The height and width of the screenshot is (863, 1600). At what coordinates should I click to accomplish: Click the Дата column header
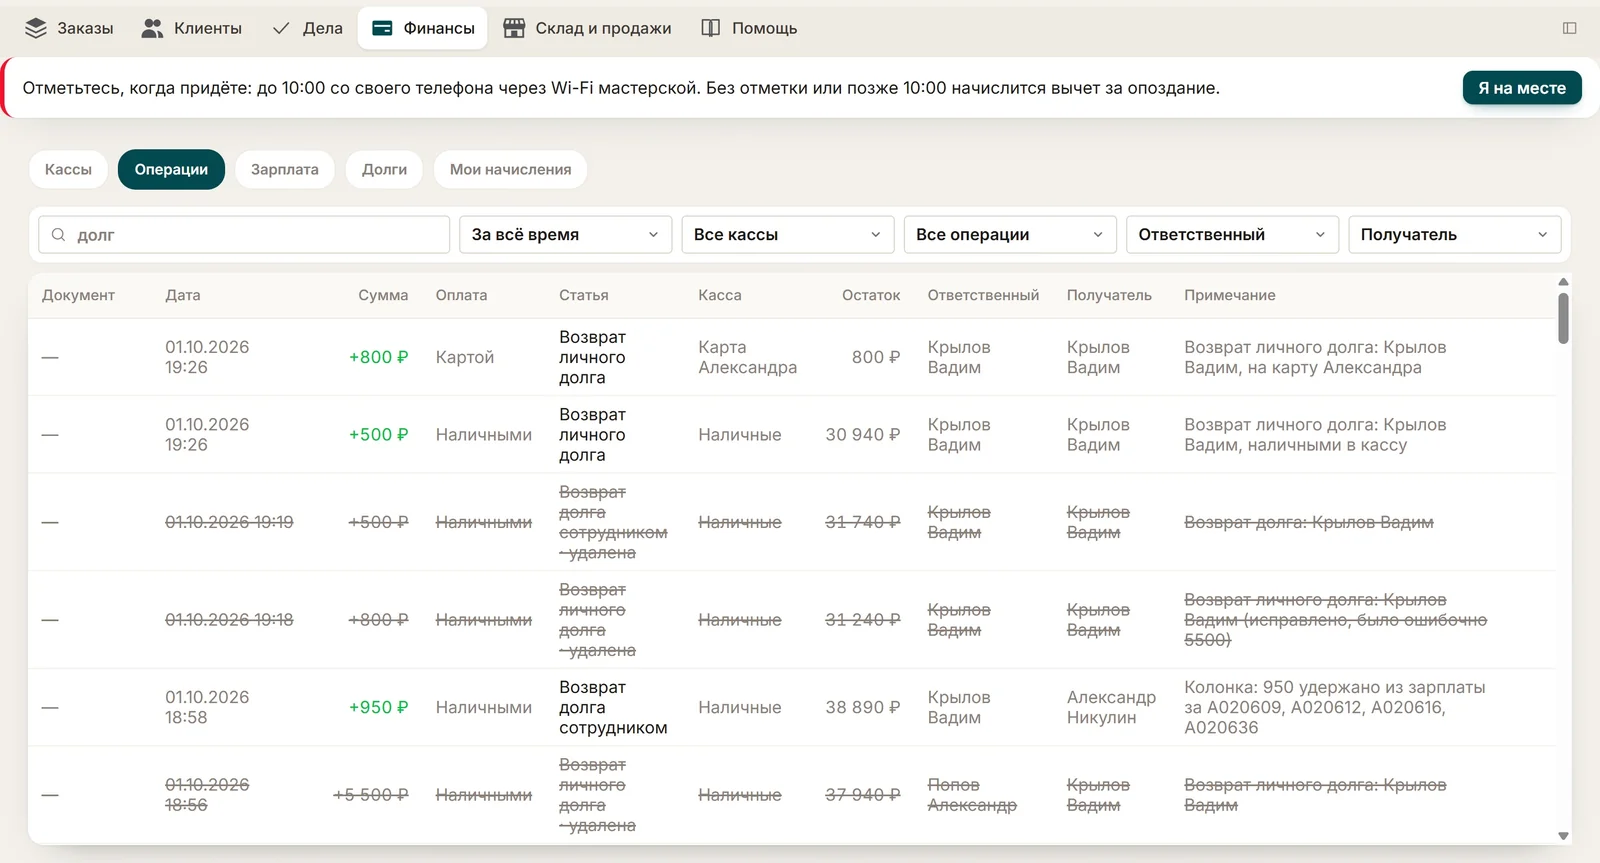183,295
